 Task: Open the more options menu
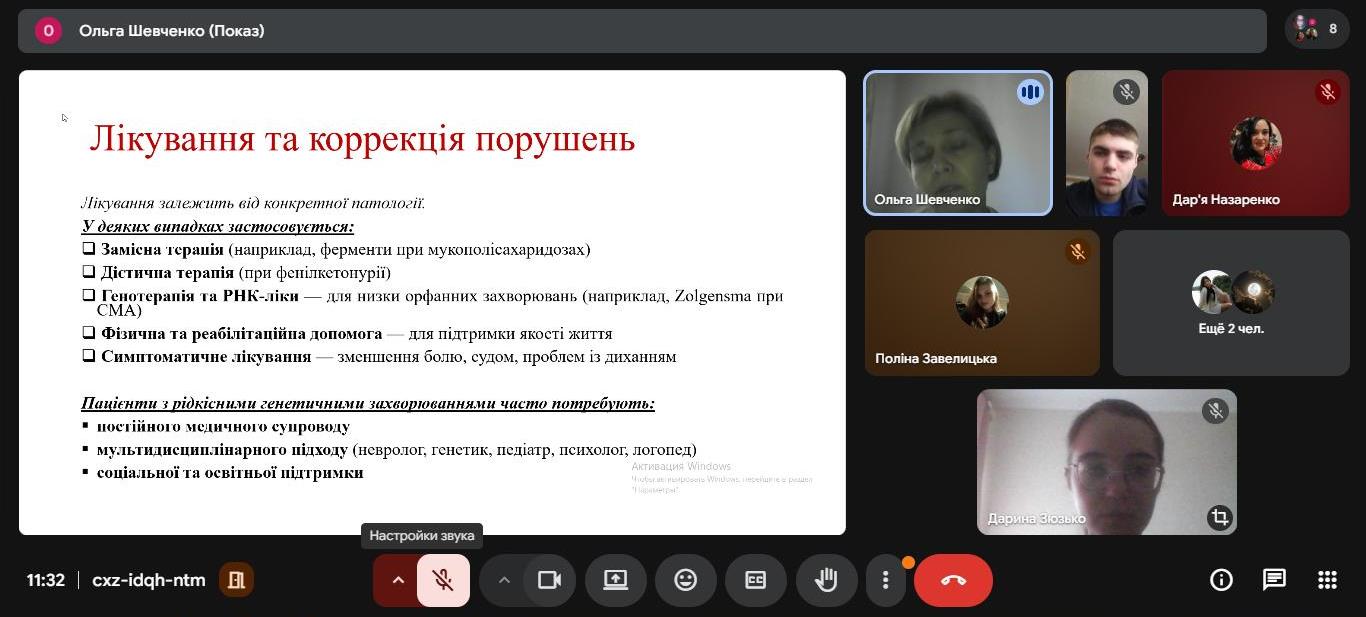click(x=885, y=580)
